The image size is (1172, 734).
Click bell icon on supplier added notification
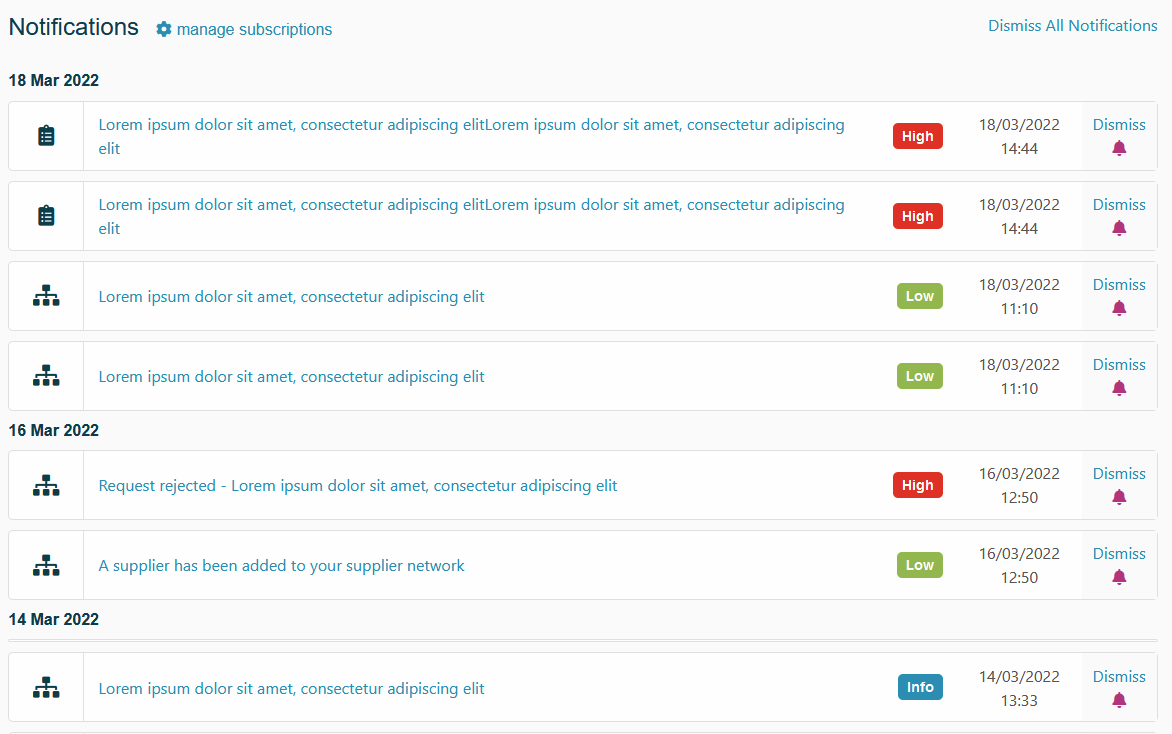pos(1119,577)
